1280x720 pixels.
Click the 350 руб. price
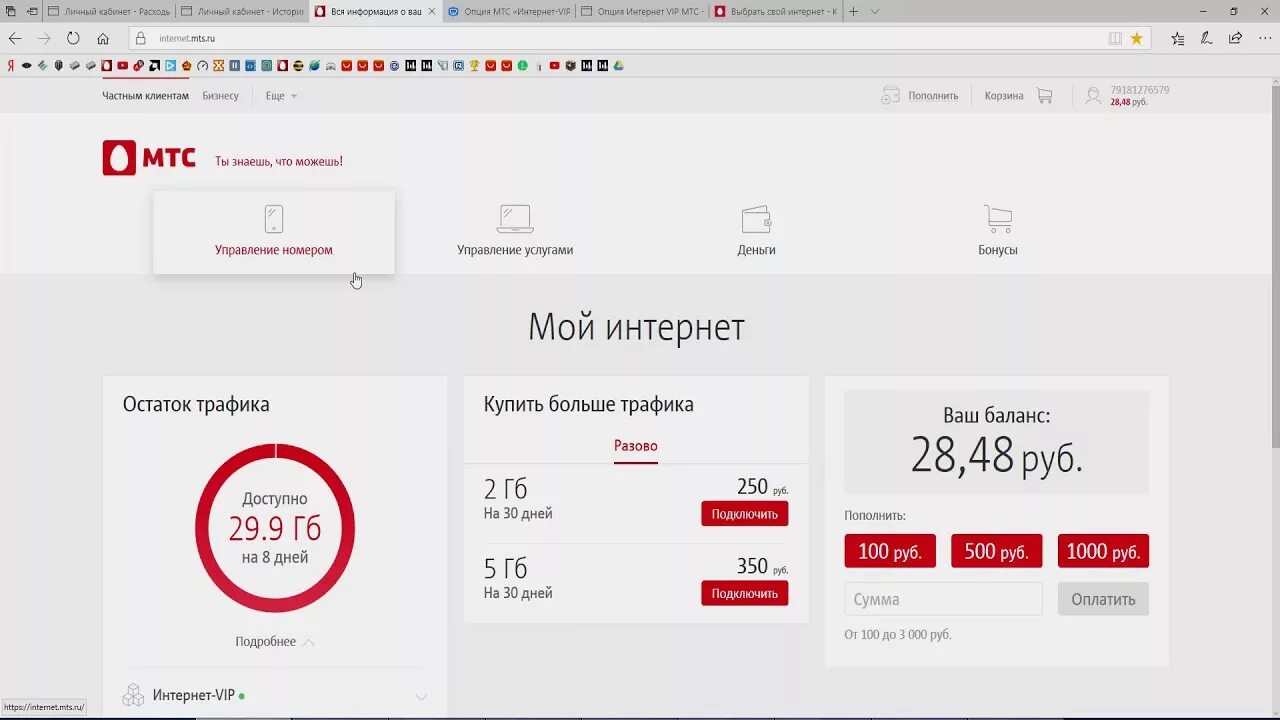[x=763, y=567]
